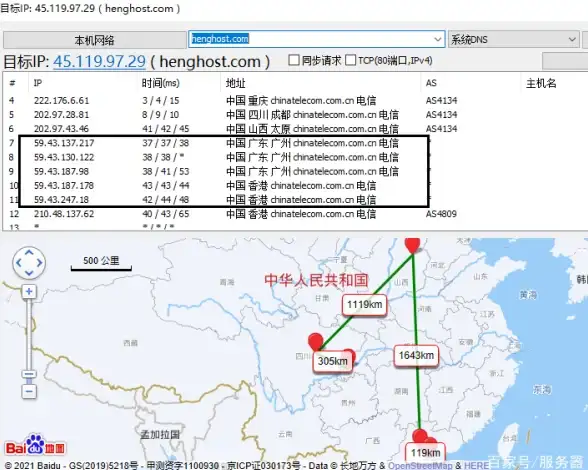Sort by the IP column header

pyautogui.click(x=38, y=83)
